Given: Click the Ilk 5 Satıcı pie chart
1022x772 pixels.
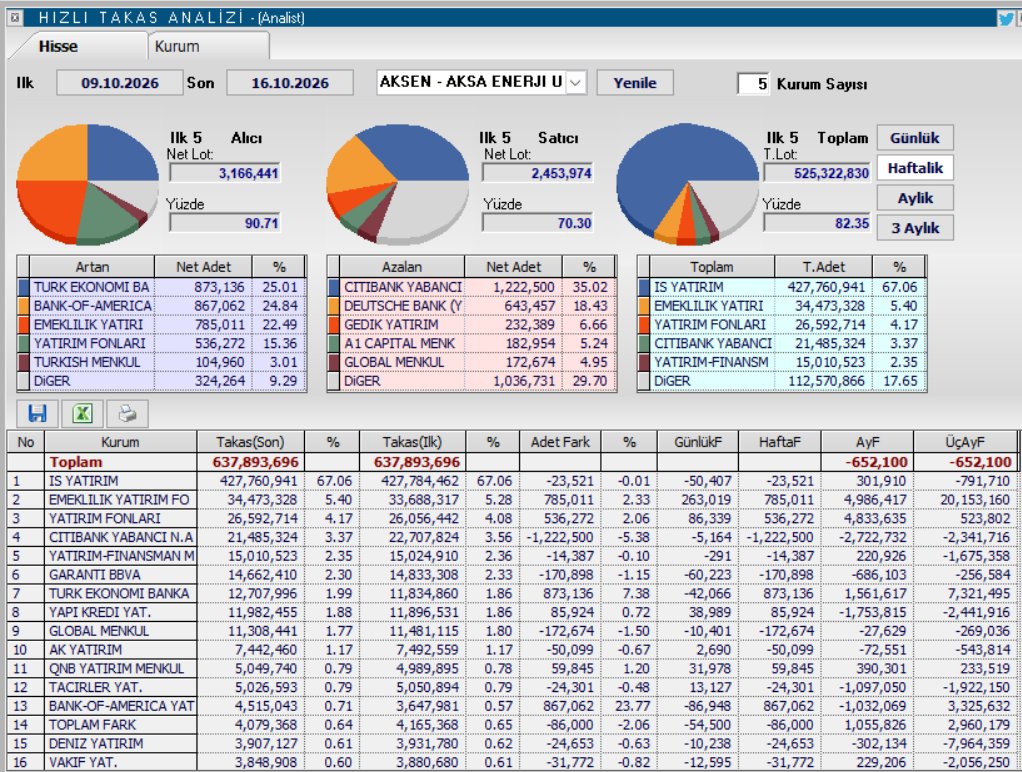Looking at the screenshot, I should coord(397,184).
